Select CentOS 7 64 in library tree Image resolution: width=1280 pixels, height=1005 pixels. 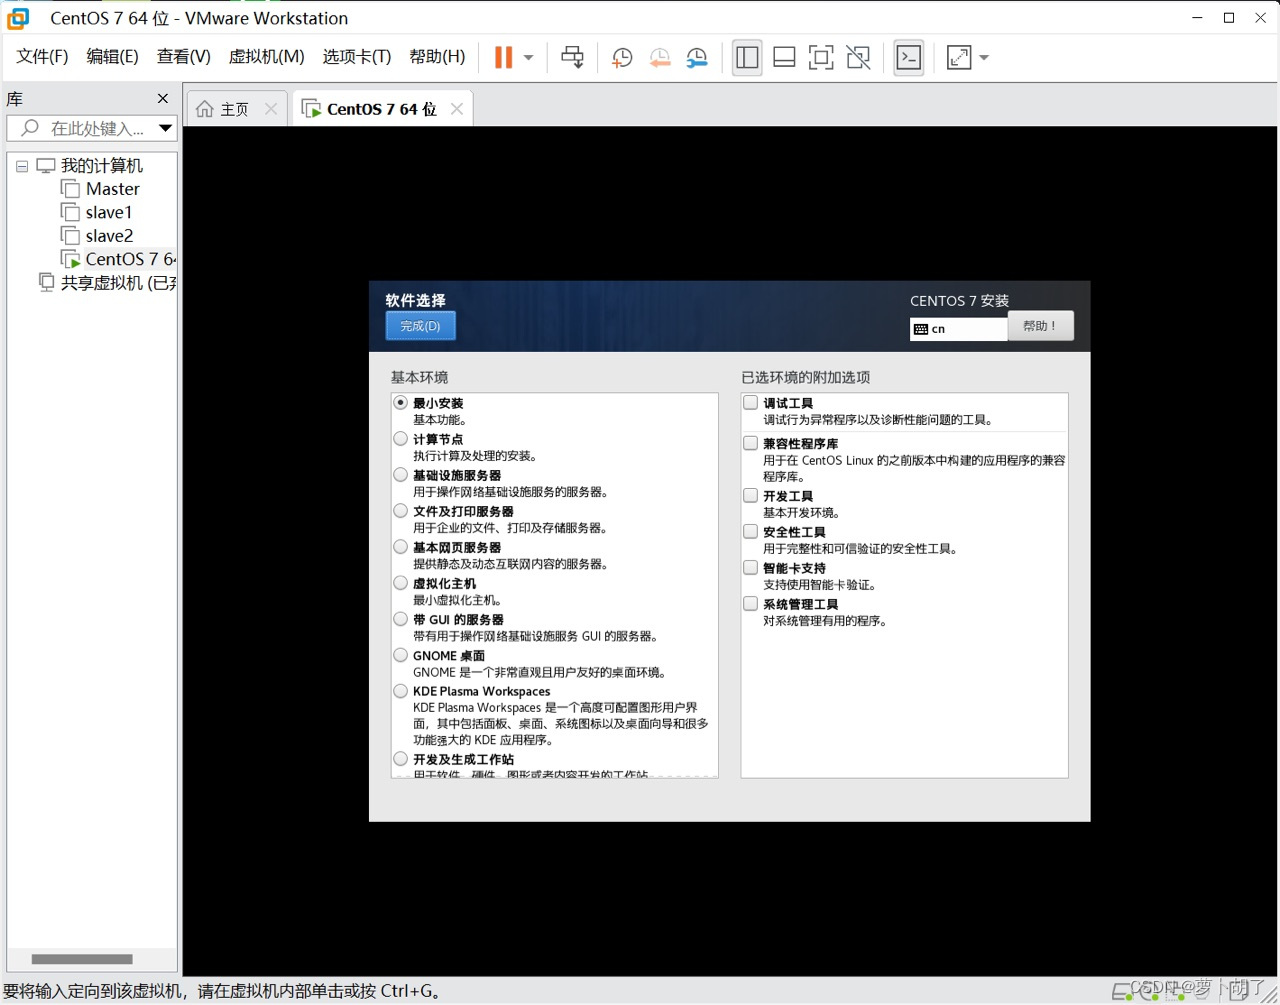coord(130,259)
